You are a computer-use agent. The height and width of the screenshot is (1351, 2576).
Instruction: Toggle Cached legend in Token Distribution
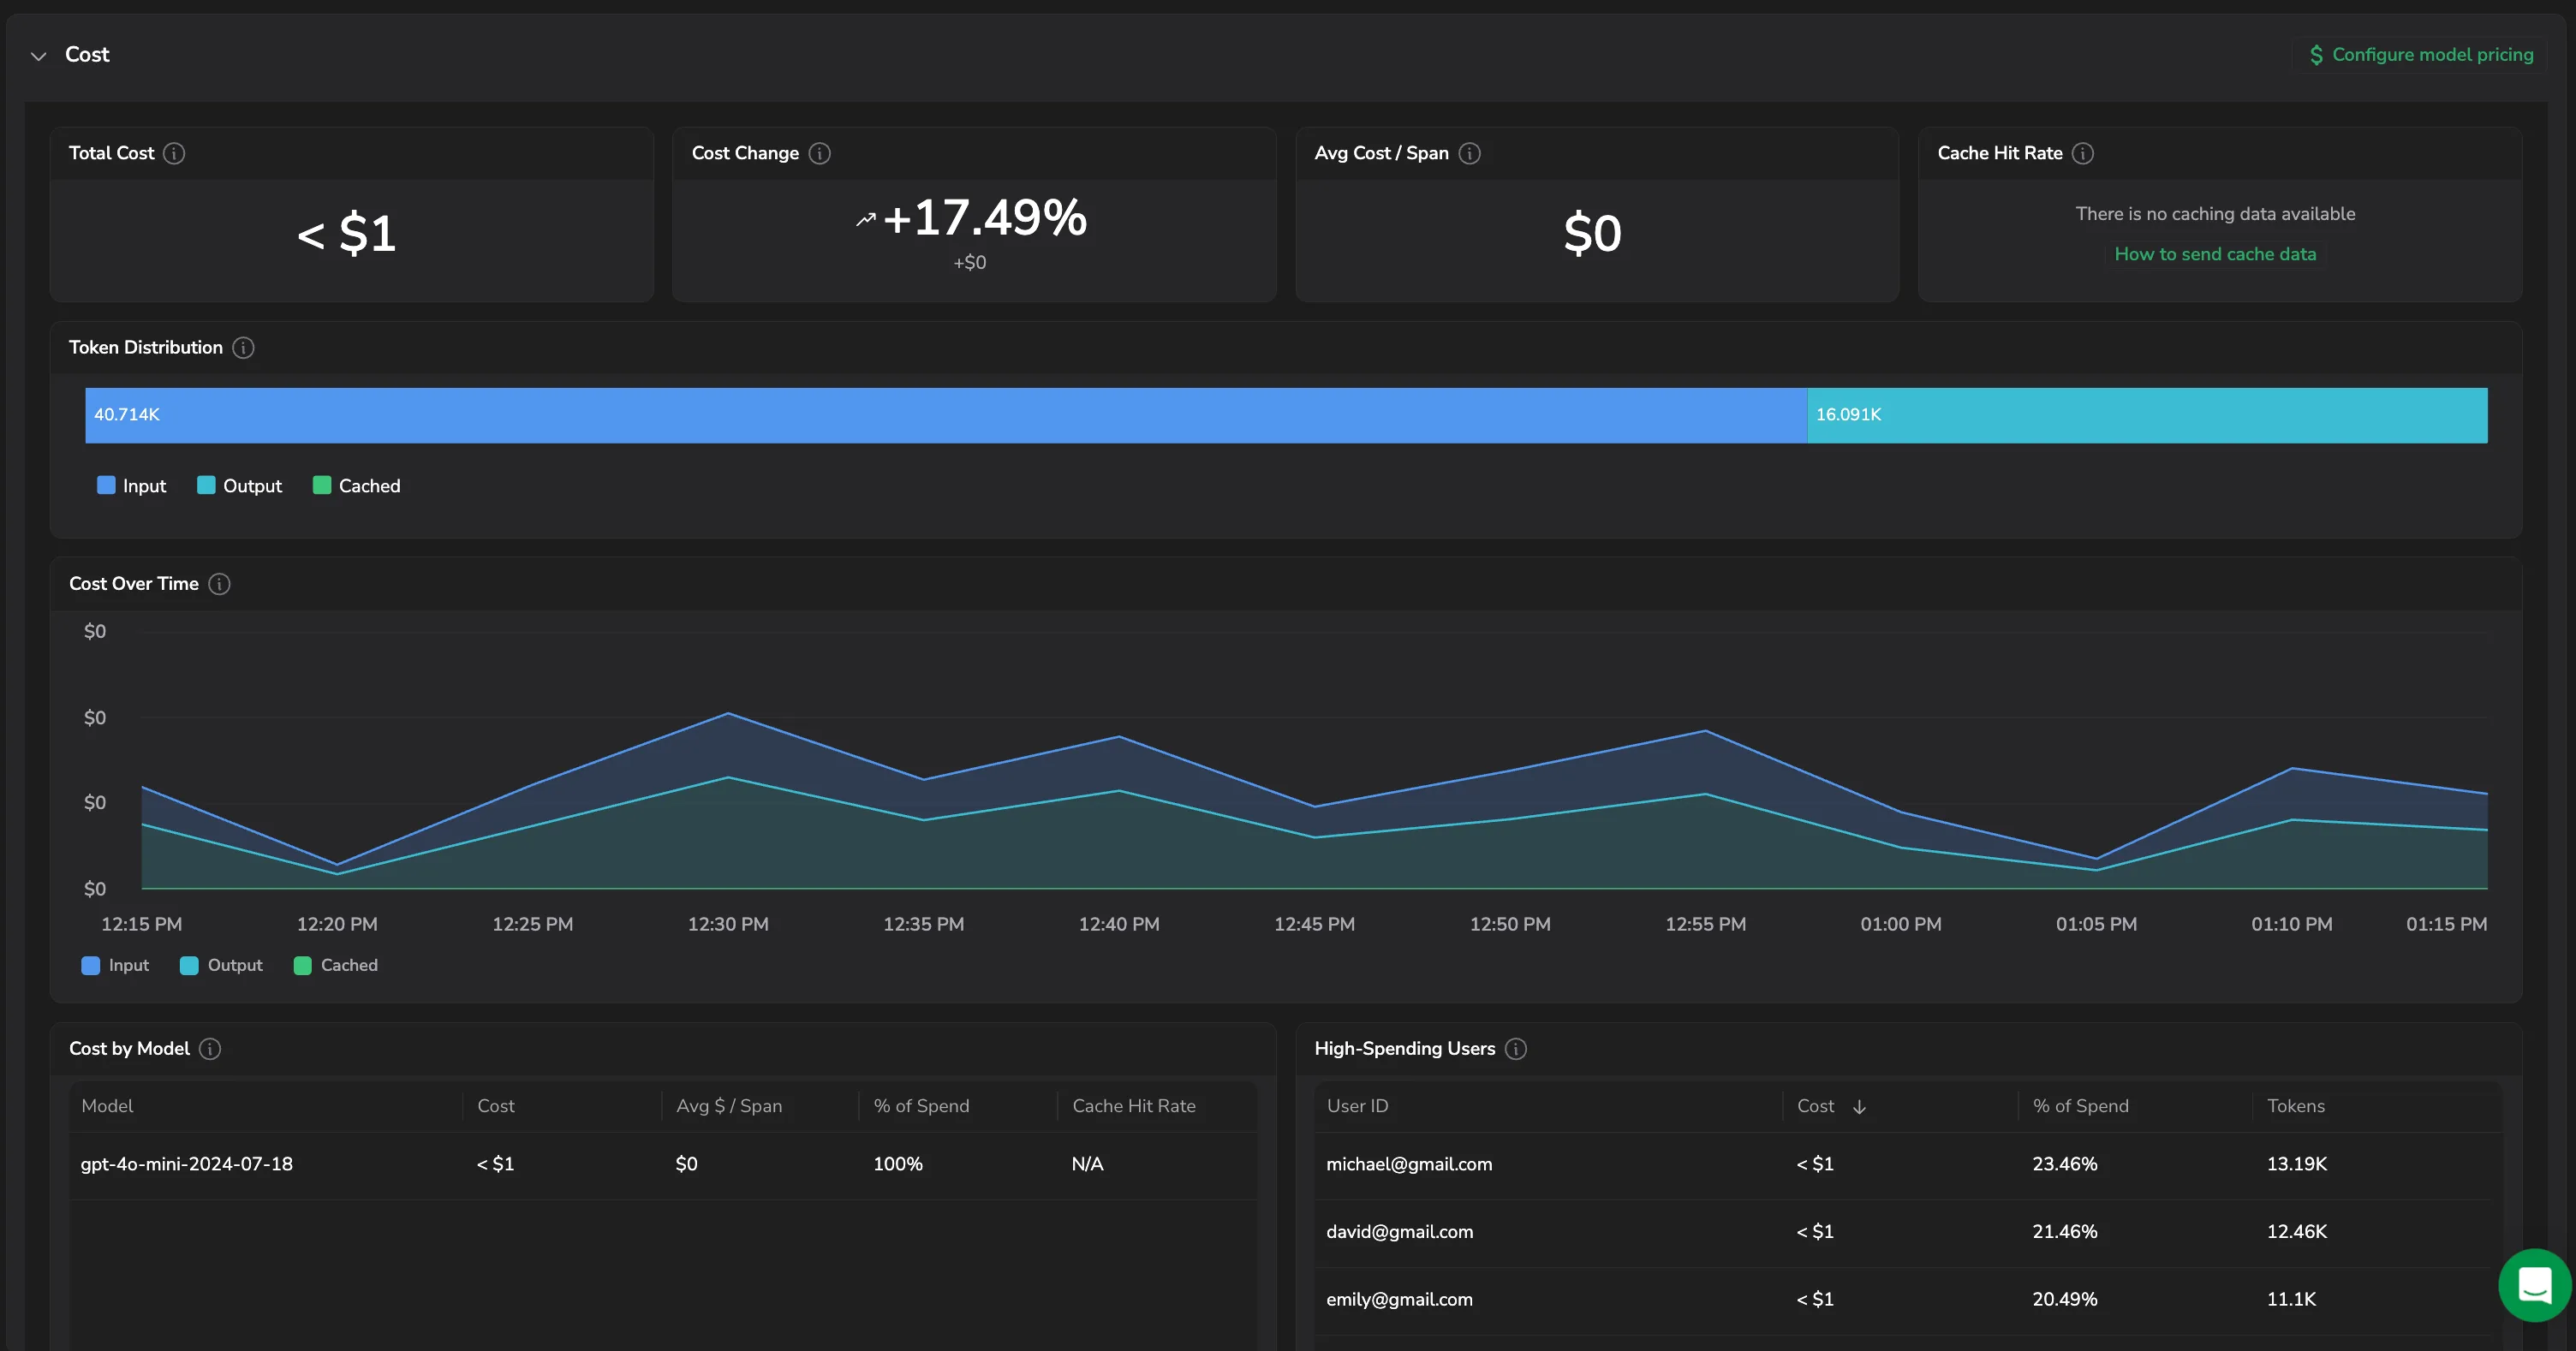point(356,486)
